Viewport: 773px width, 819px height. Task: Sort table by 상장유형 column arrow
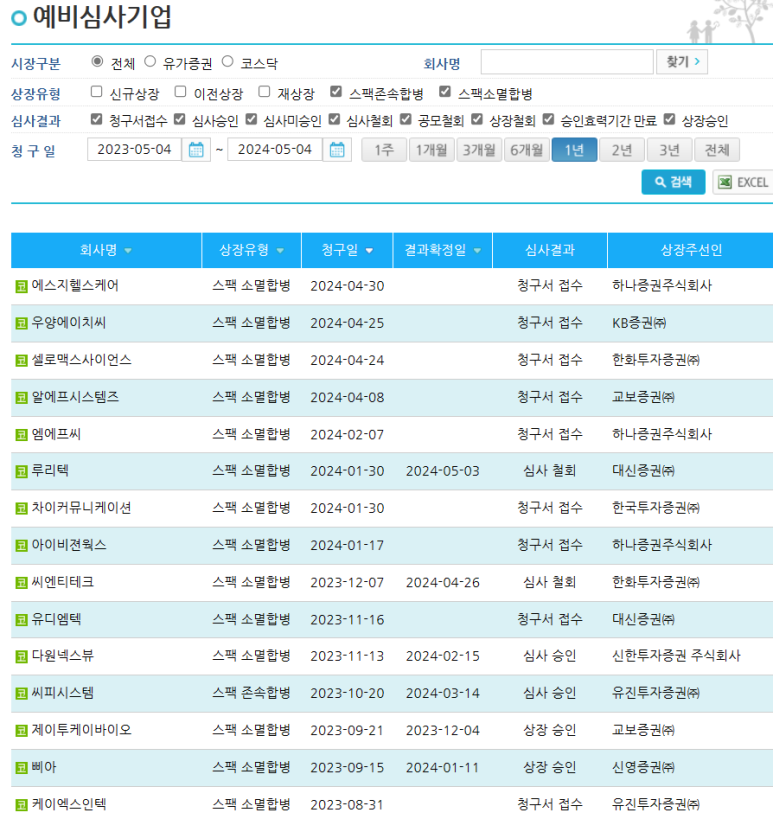click(x=280, y=251)
